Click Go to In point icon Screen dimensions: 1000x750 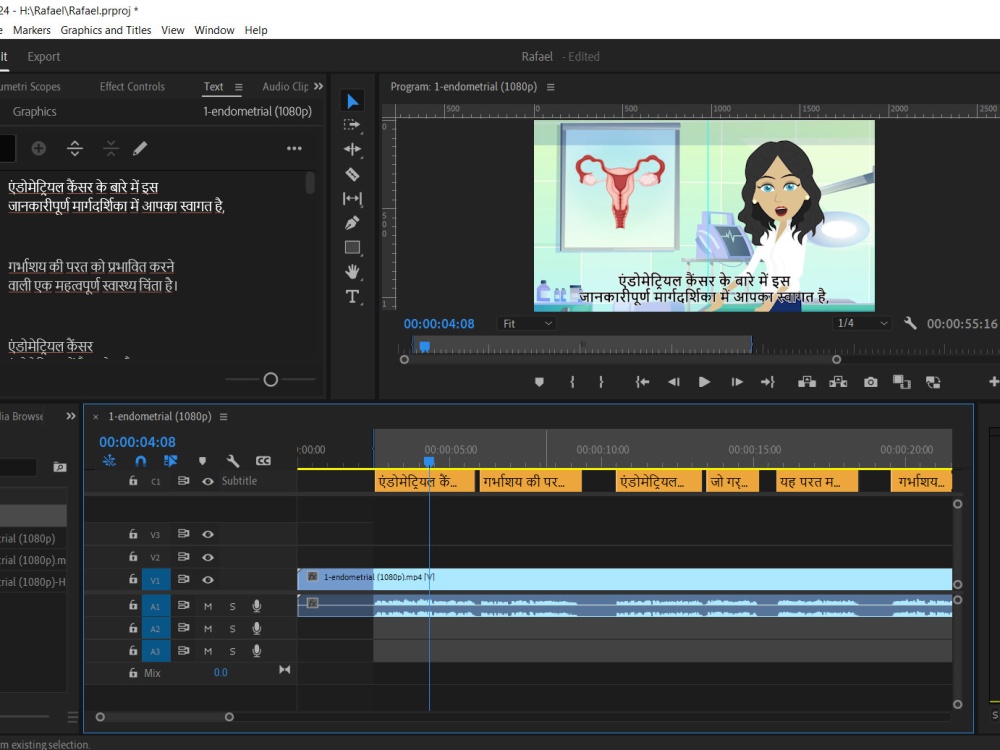pyautogui.click(x=642, y=382)
